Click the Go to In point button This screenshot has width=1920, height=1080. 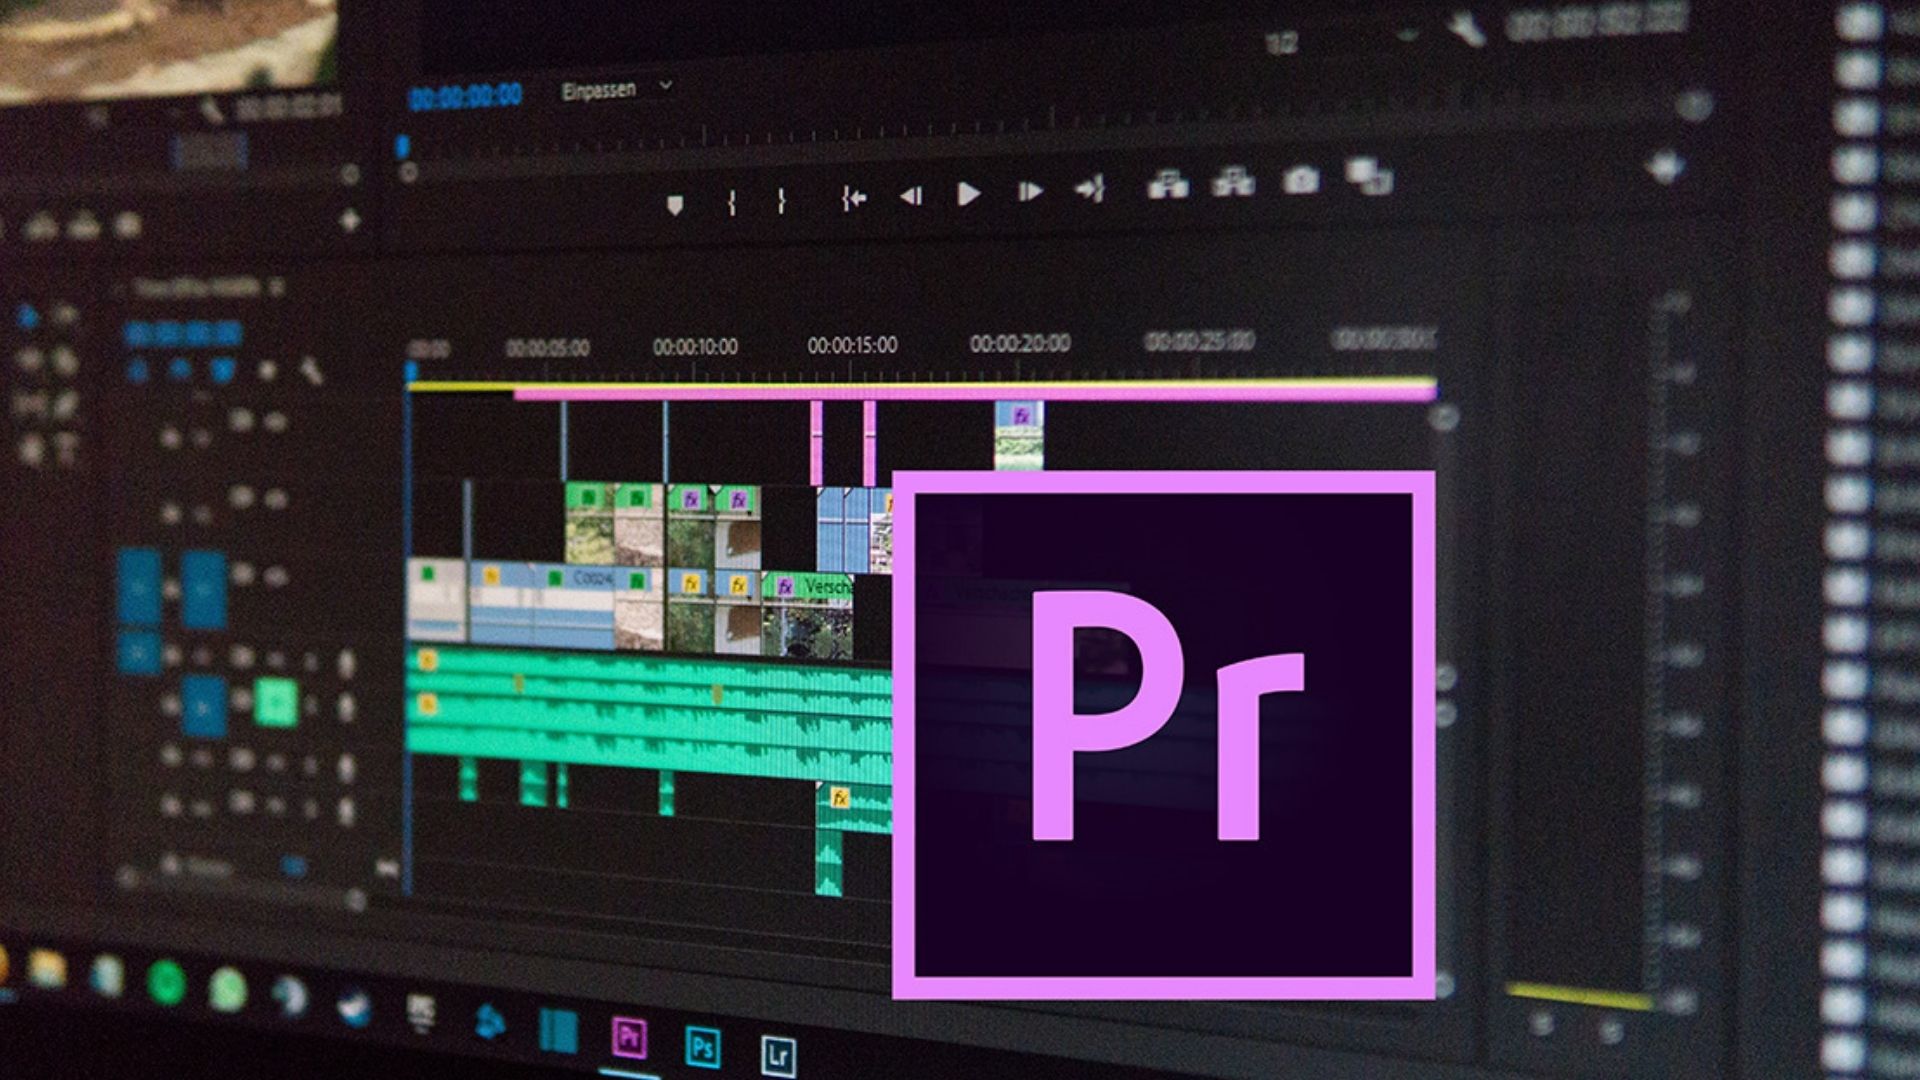853,199
